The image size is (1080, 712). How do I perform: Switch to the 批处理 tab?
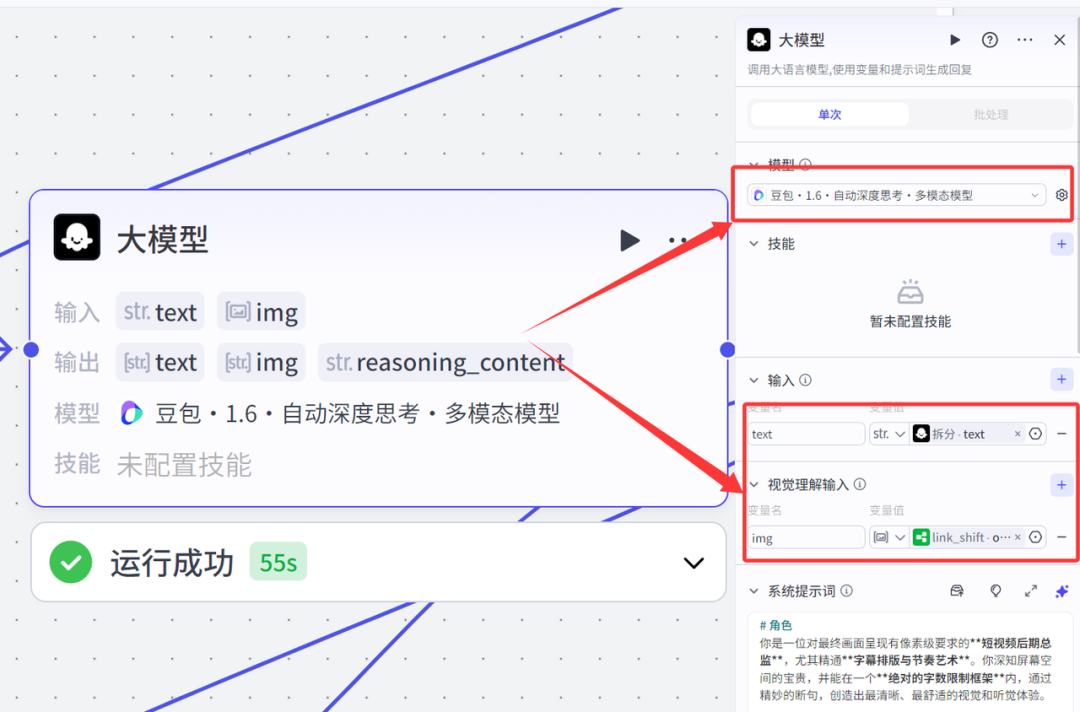click(990, 114)
